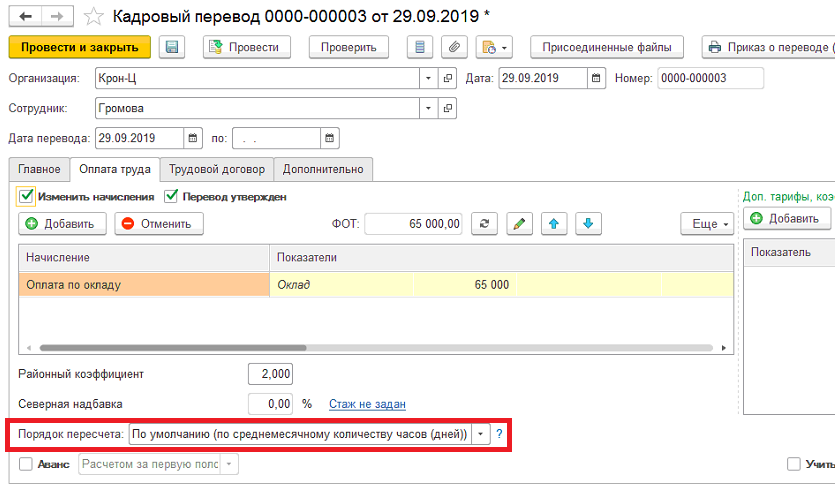This screenshot has width=835, height=489.
Task: Uncheck the Перевод утвержден checkbox
Action: (171, 197)
